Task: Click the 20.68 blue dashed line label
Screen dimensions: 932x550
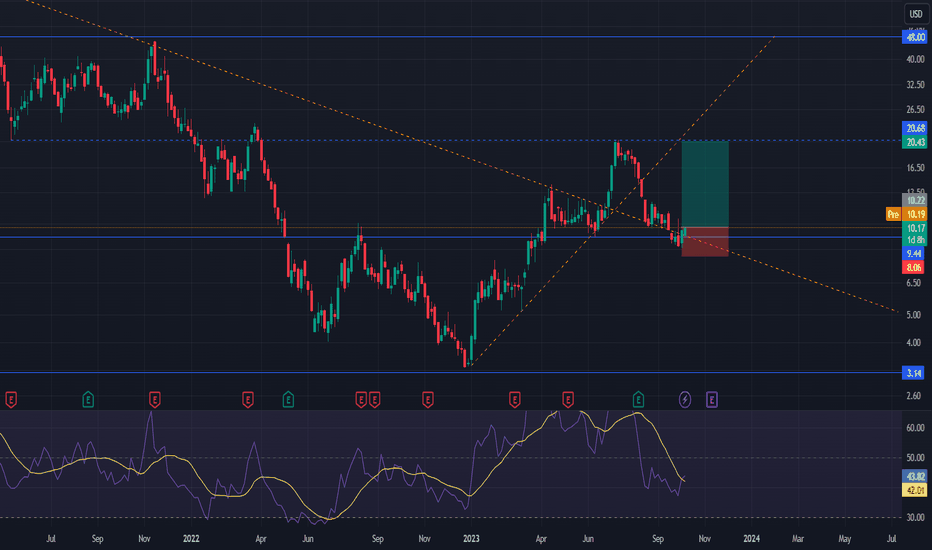Action: click(x=914, y=128)
